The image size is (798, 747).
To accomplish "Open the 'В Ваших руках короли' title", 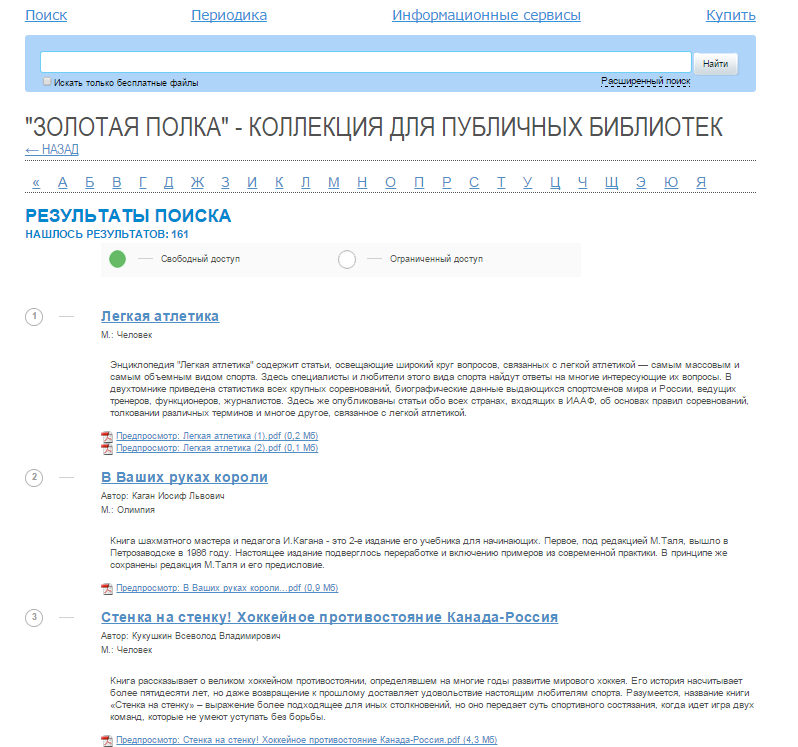I will (184, 477).
